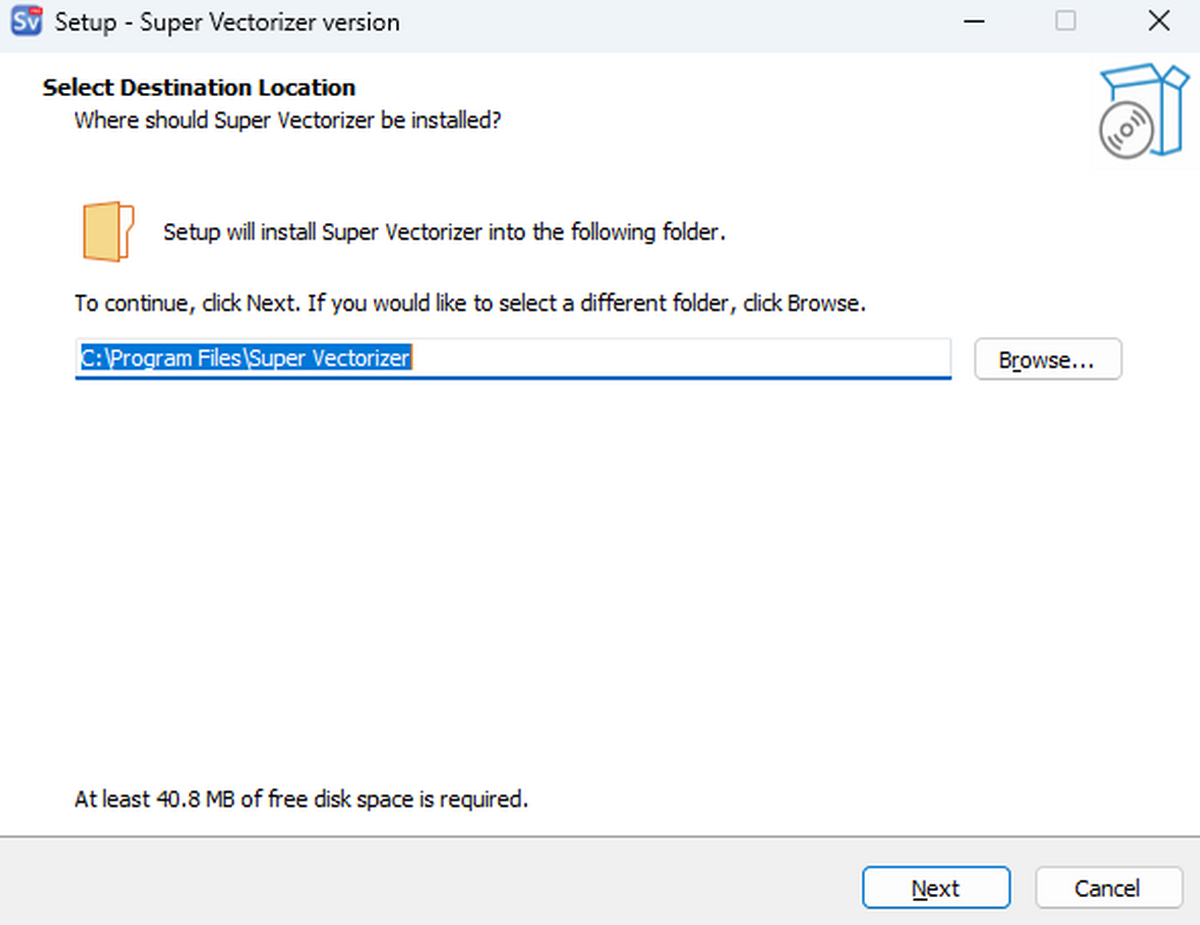Cancel the Super Vectorizer setup

click(1108, 887)
